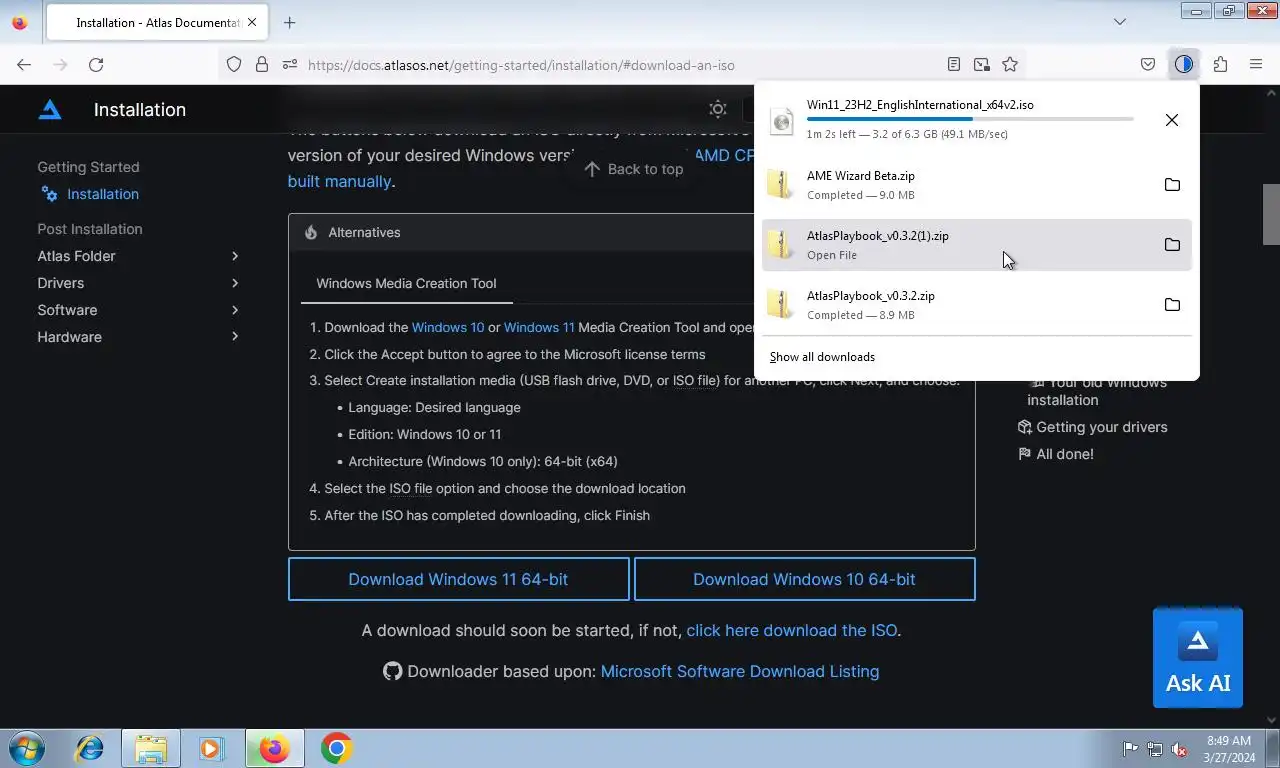The image size is (1280, 768).
Task: Show AME Wizard Beta.zip in folder
Action: point(1172,185)
